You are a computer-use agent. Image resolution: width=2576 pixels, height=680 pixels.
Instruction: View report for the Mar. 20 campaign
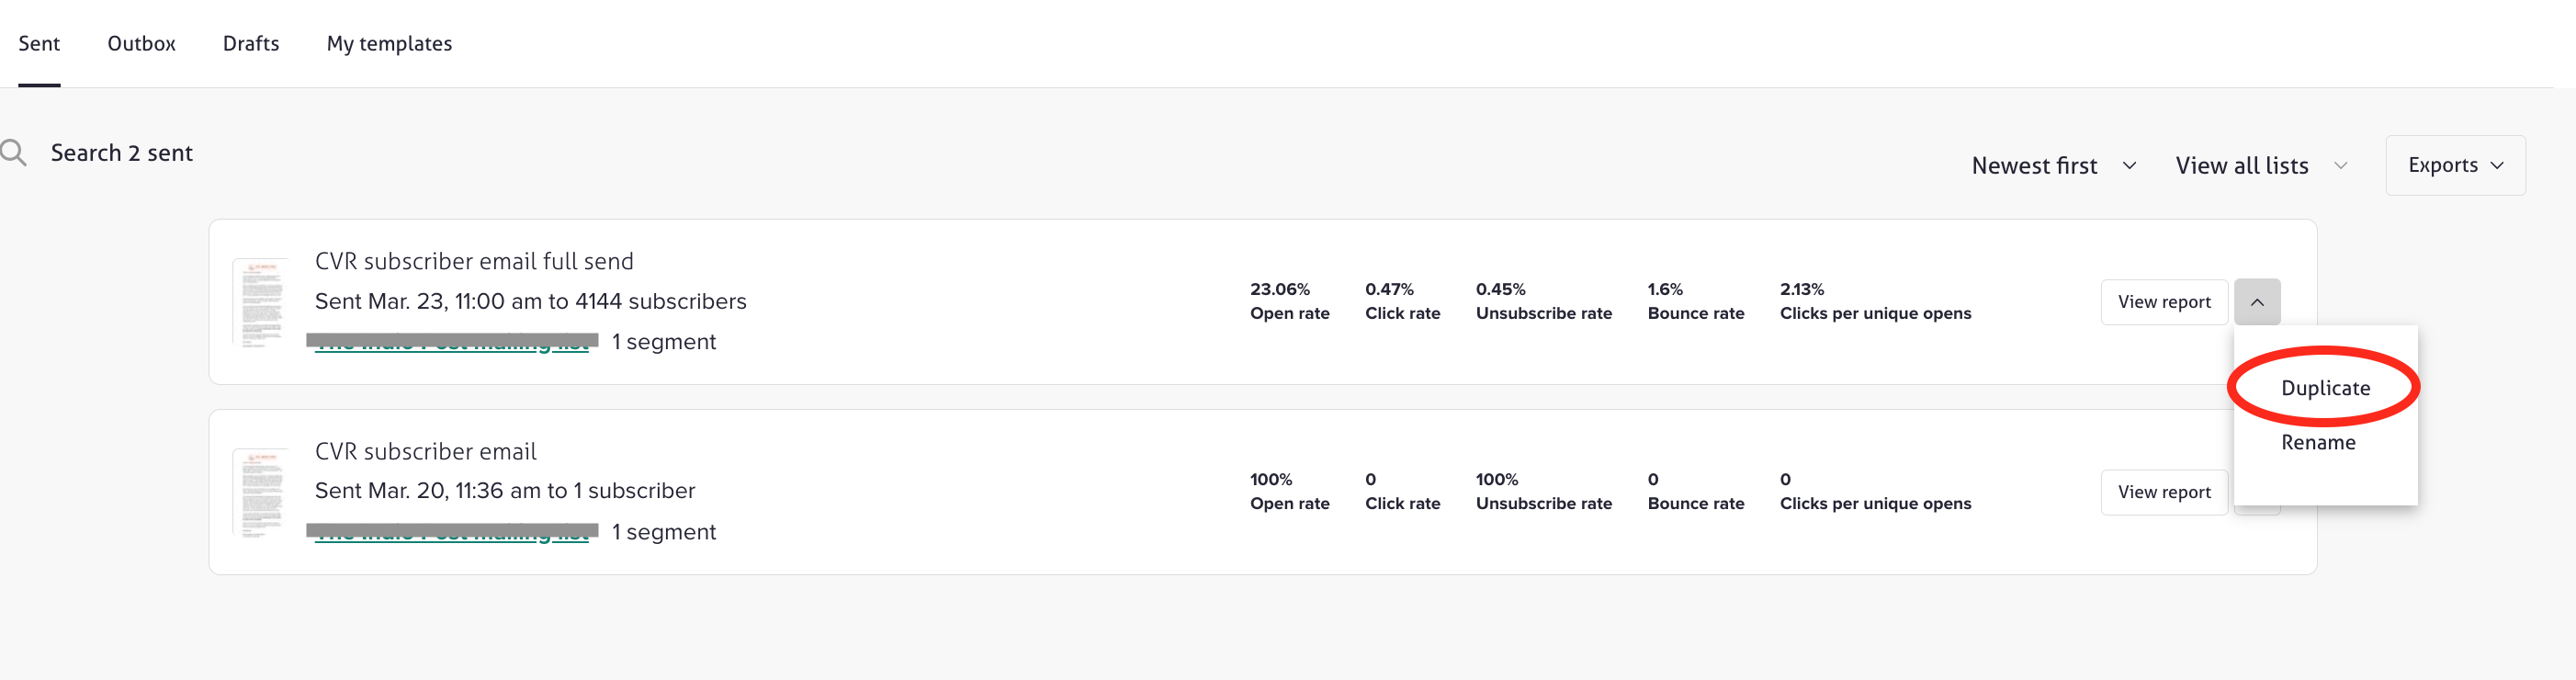2163,492
